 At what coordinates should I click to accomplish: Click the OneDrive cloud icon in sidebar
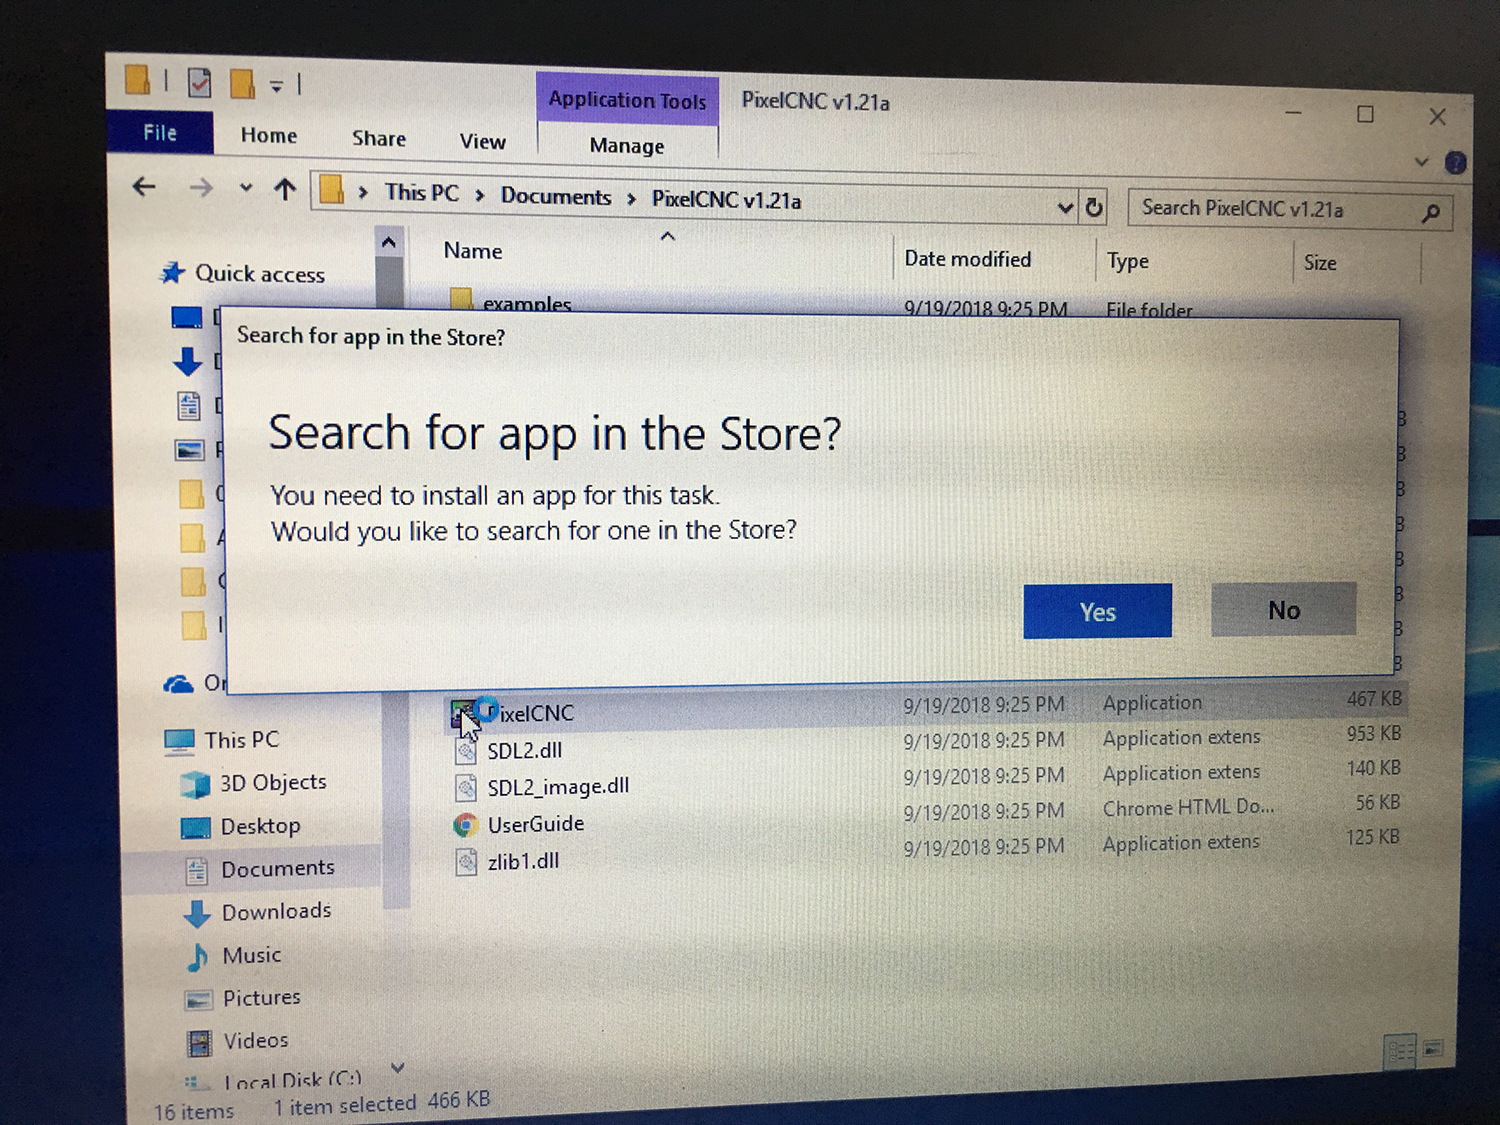pos(178,684)
